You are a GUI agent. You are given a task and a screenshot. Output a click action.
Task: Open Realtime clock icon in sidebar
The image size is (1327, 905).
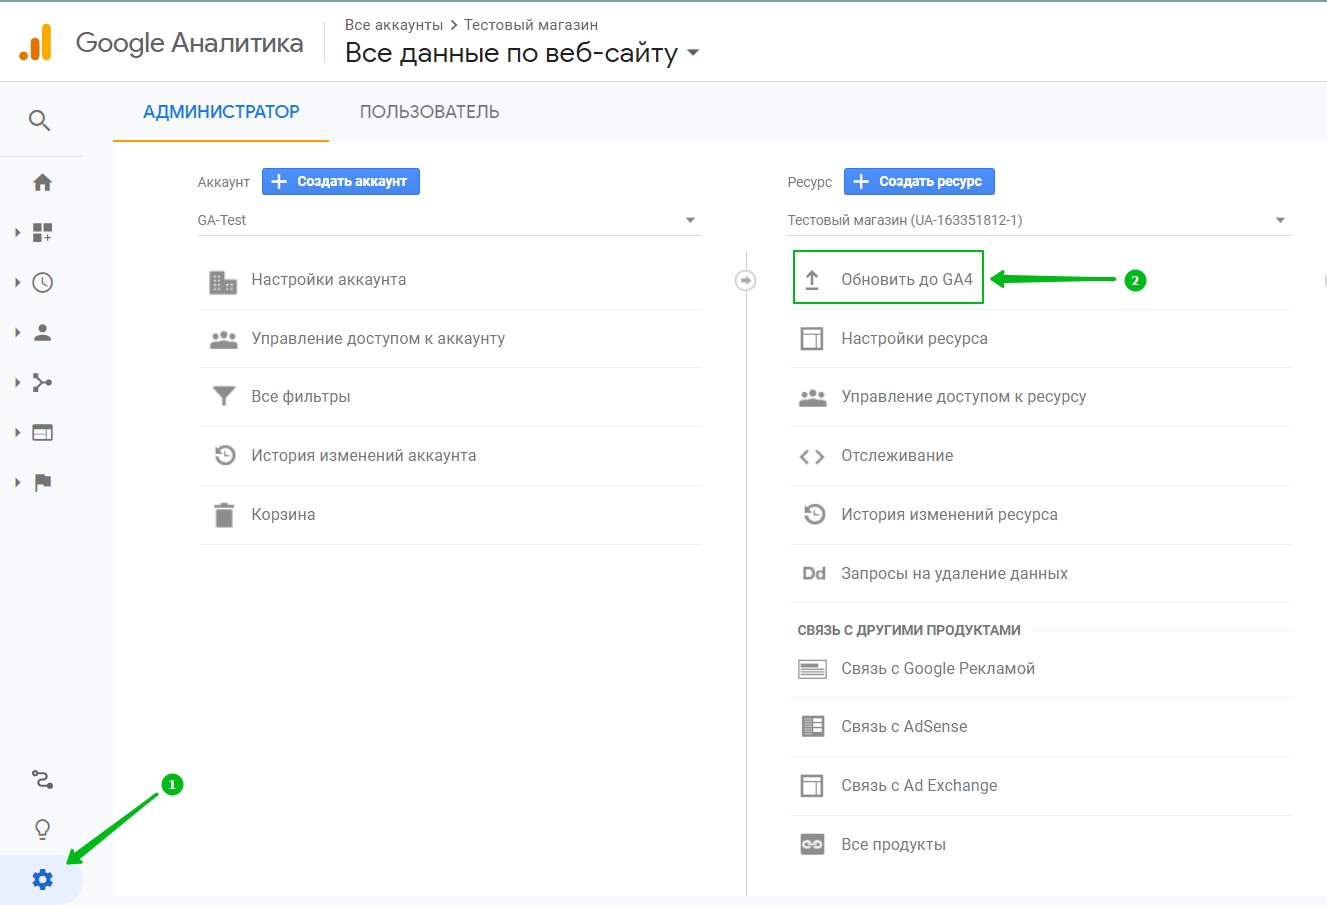(x=42, y=282)
